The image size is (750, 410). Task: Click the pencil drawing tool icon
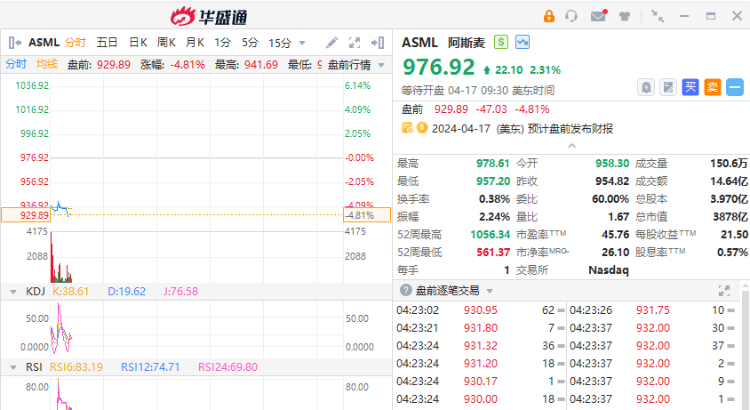point(332,43)
